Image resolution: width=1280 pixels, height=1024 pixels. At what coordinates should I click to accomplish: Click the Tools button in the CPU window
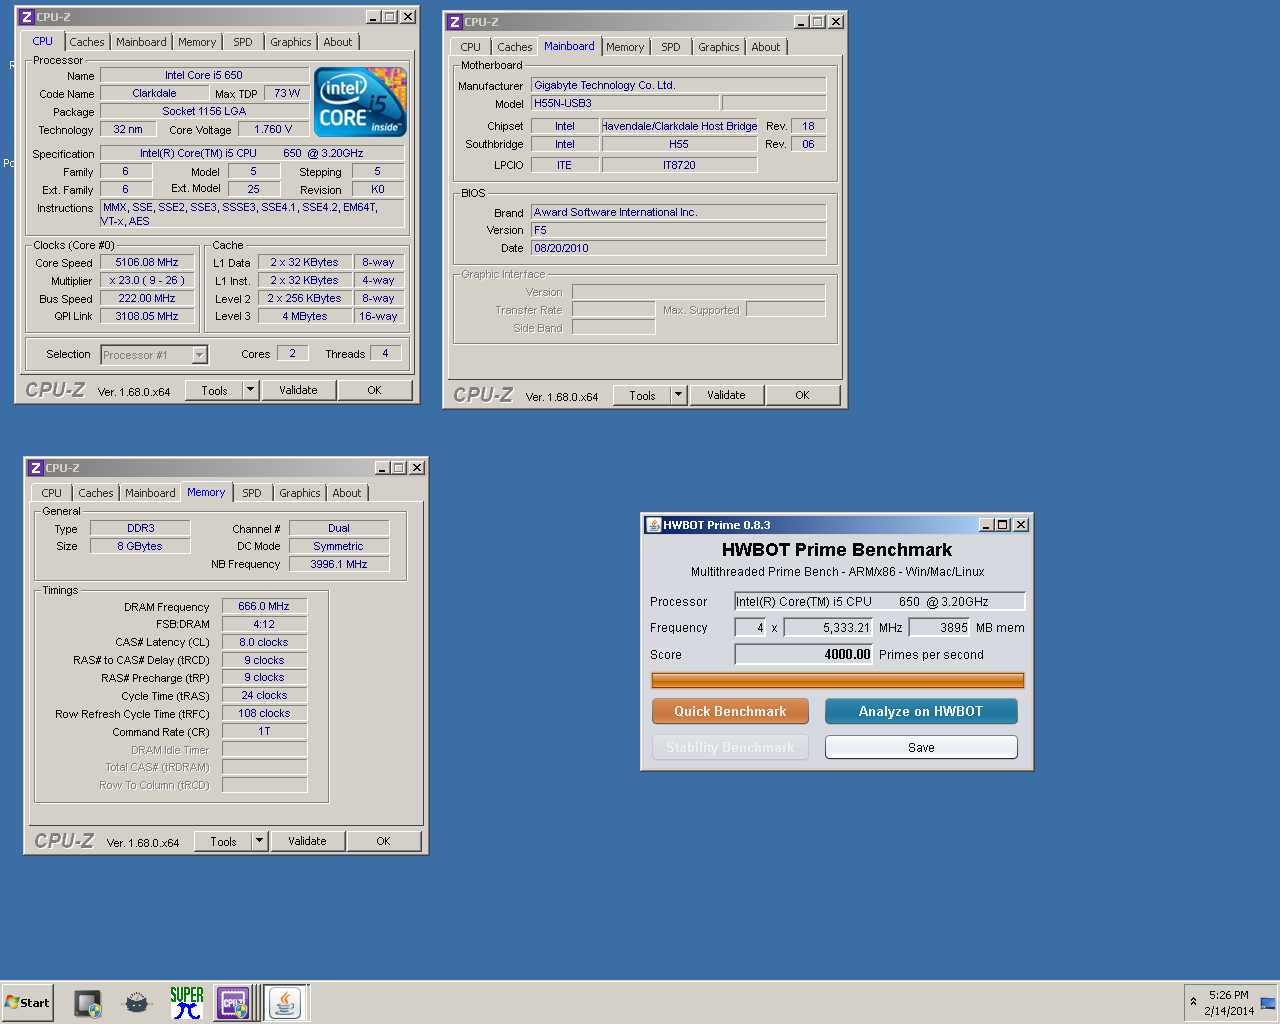tap(214, 391)
